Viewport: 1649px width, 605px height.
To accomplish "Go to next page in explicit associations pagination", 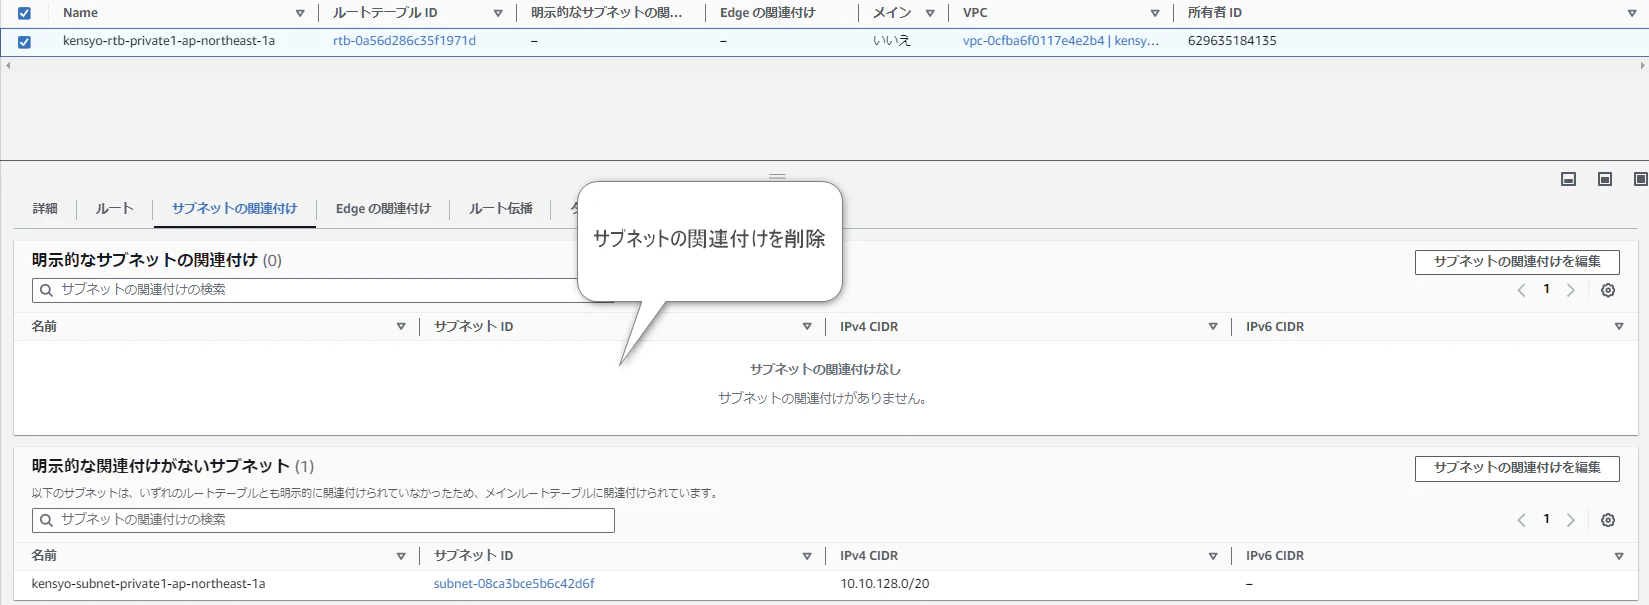I will [1571, 290].
